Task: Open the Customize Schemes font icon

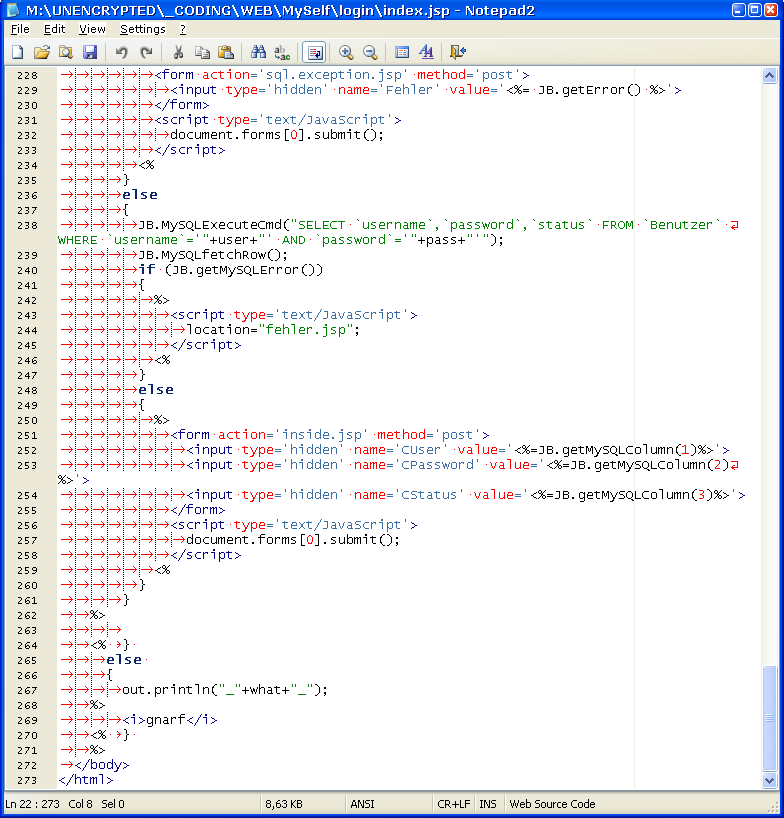Action: tap(426, 52)
